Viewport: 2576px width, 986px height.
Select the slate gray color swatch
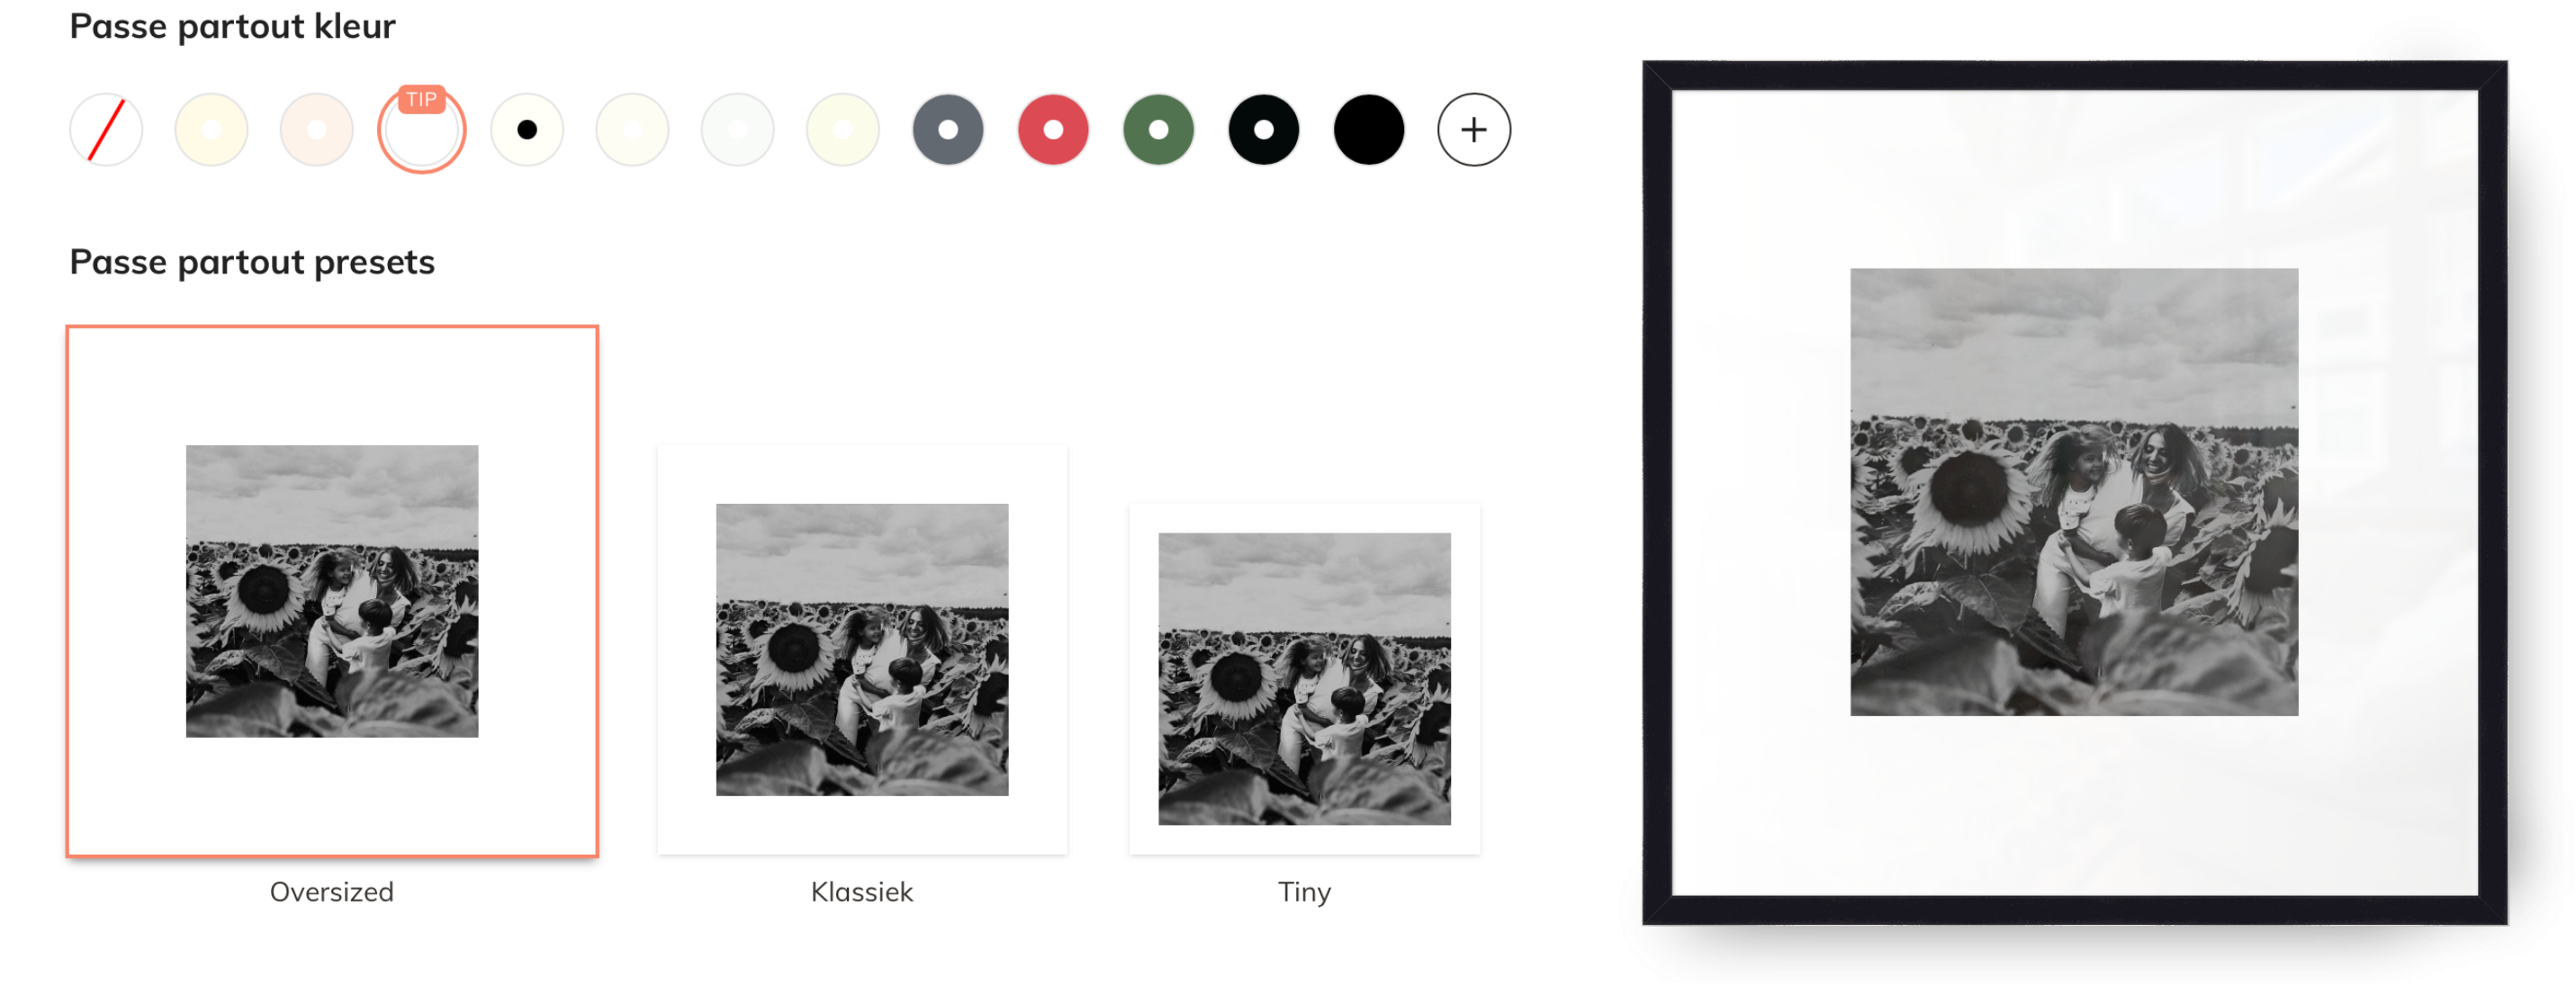948,130
